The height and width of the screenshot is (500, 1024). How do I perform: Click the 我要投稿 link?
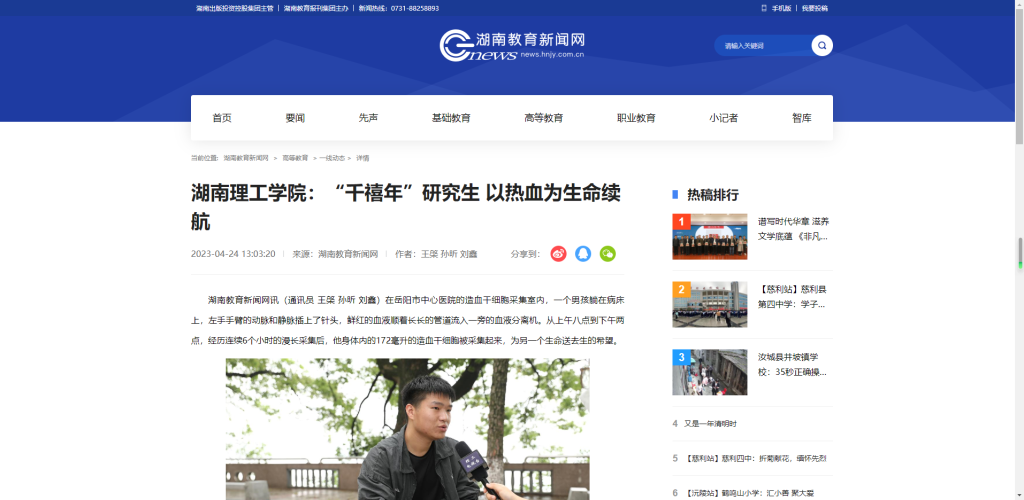tap(814, 8)
